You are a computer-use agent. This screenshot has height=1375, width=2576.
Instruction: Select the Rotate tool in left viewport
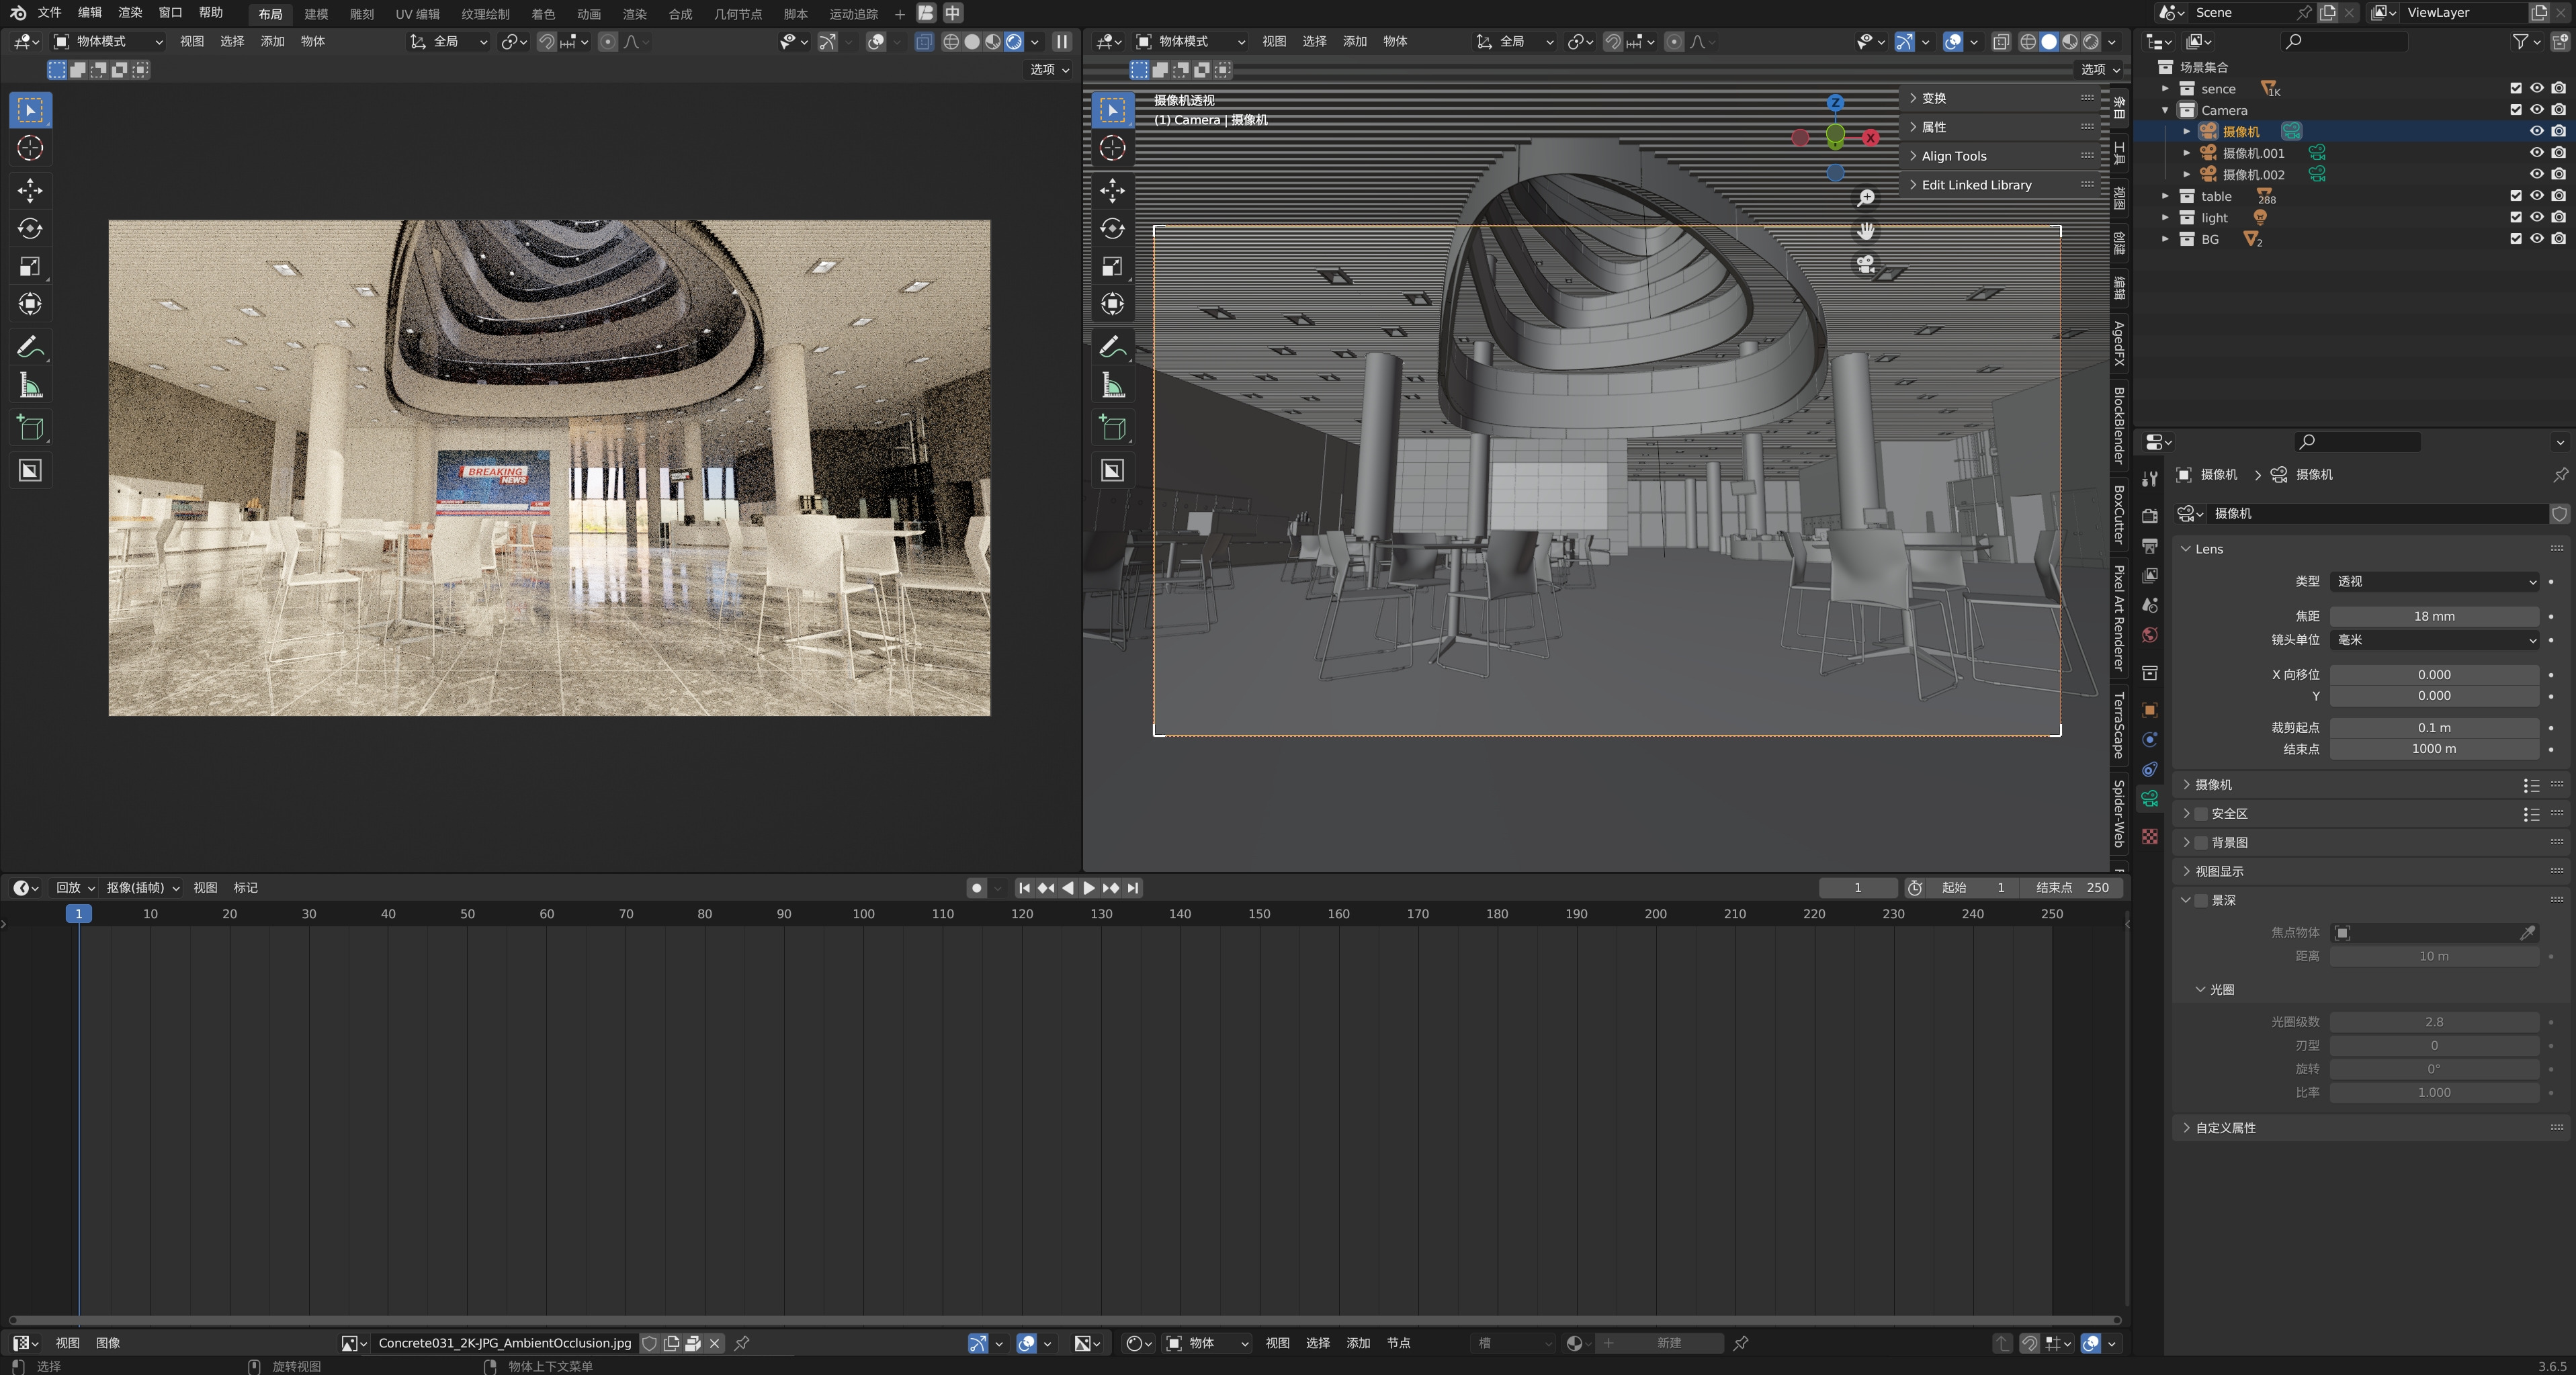tap(30, 228)
